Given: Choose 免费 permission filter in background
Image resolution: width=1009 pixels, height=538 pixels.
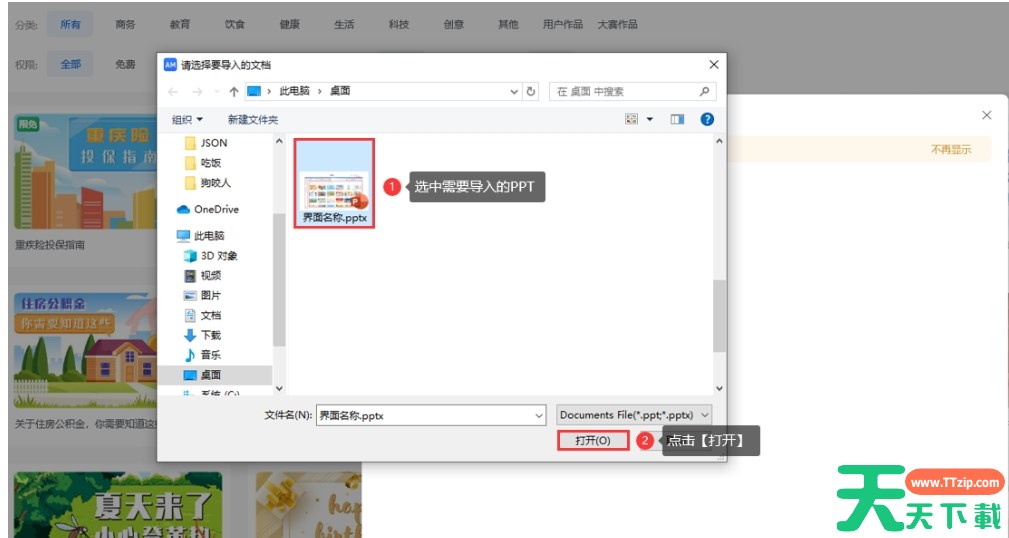Looking at the screenshot, I should coord(125,64).
